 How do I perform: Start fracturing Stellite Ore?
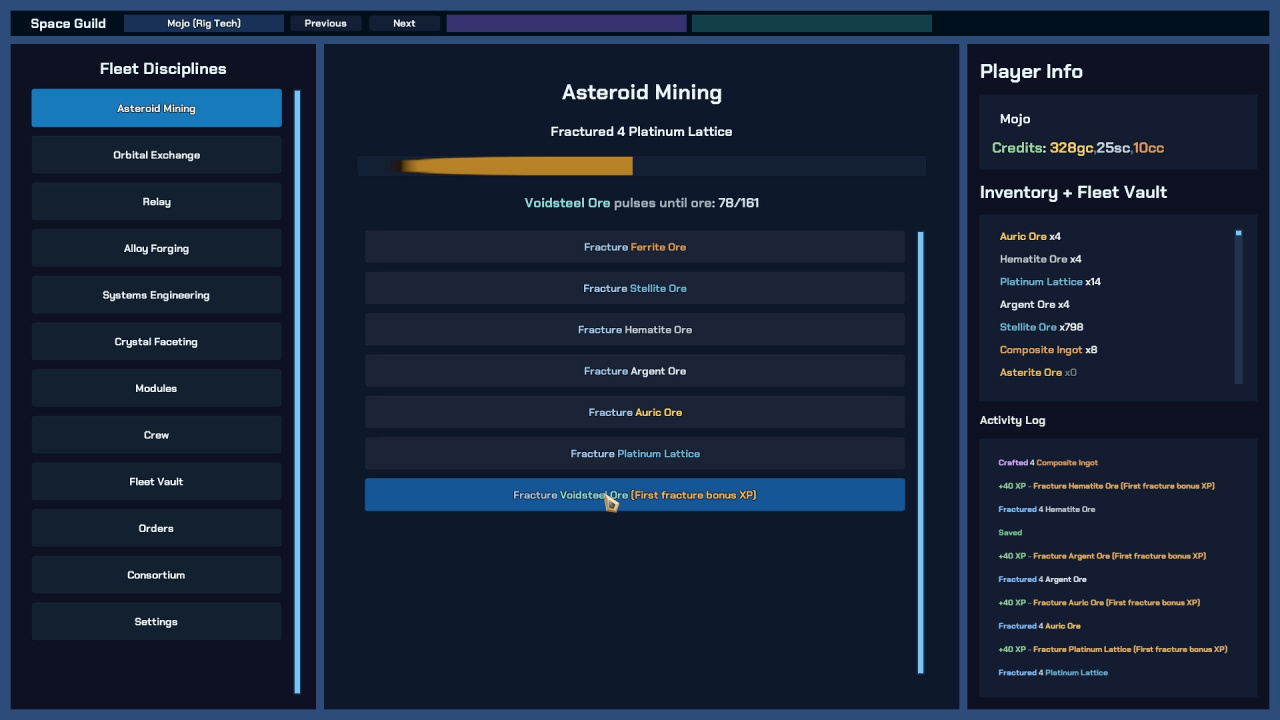pyautogui.click(x=634, y=288)
